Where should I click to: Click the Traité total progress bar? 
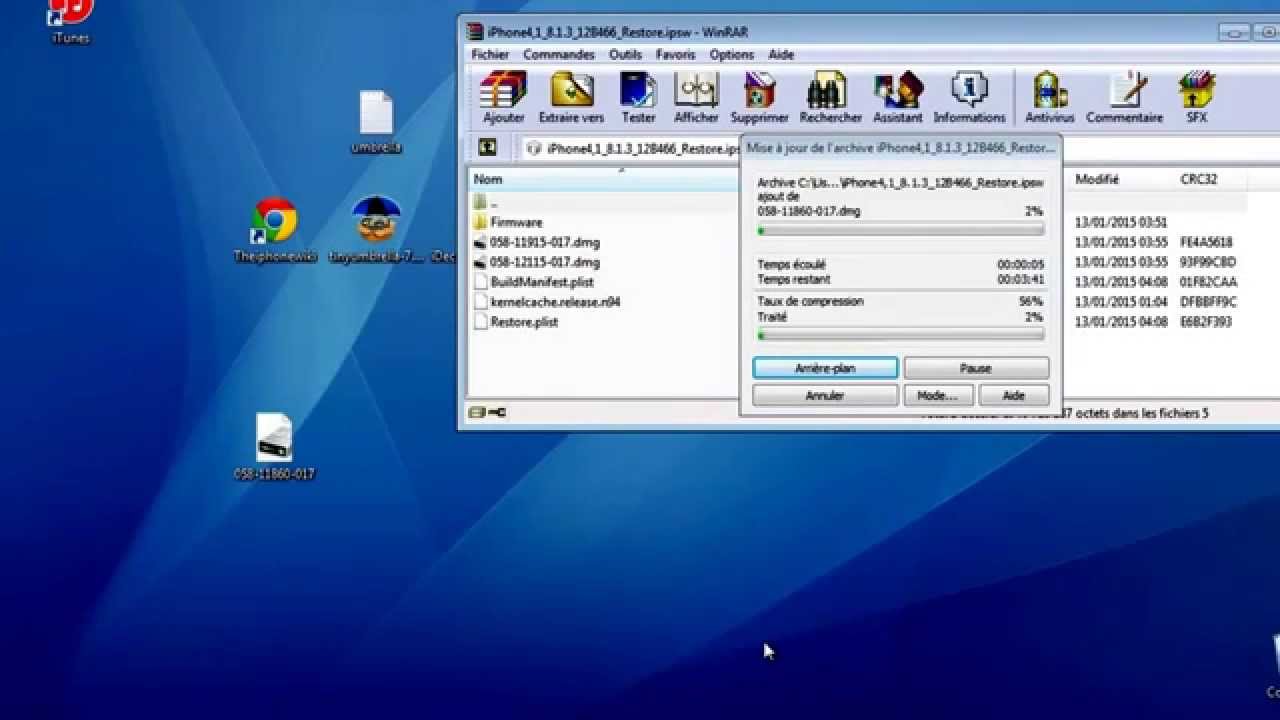[x=900, y=335]
